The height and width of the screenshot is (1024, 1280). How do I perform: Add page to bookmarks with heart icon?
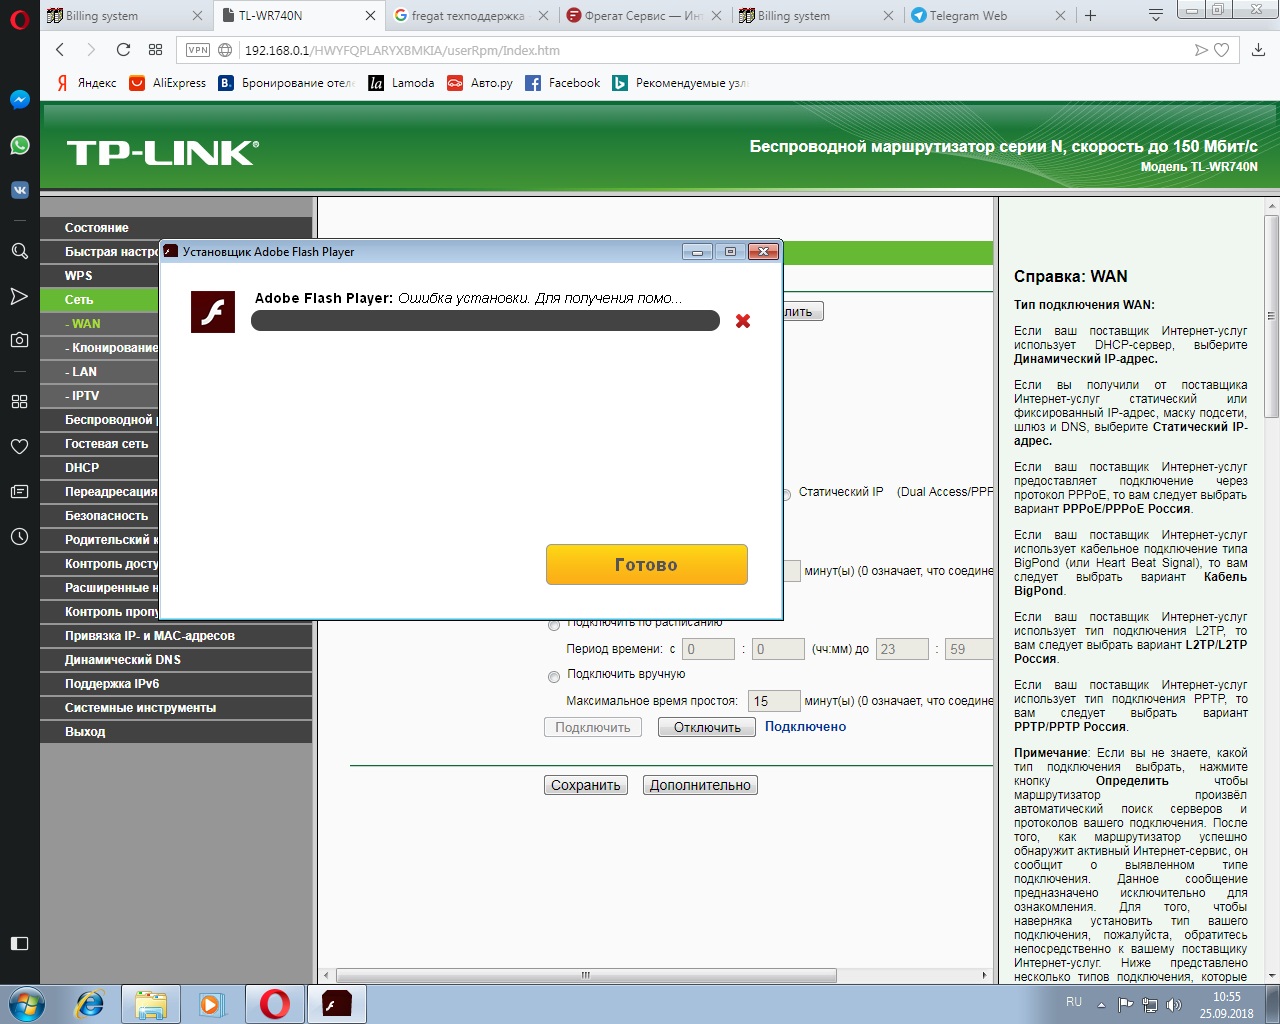tap(1221, 50)
